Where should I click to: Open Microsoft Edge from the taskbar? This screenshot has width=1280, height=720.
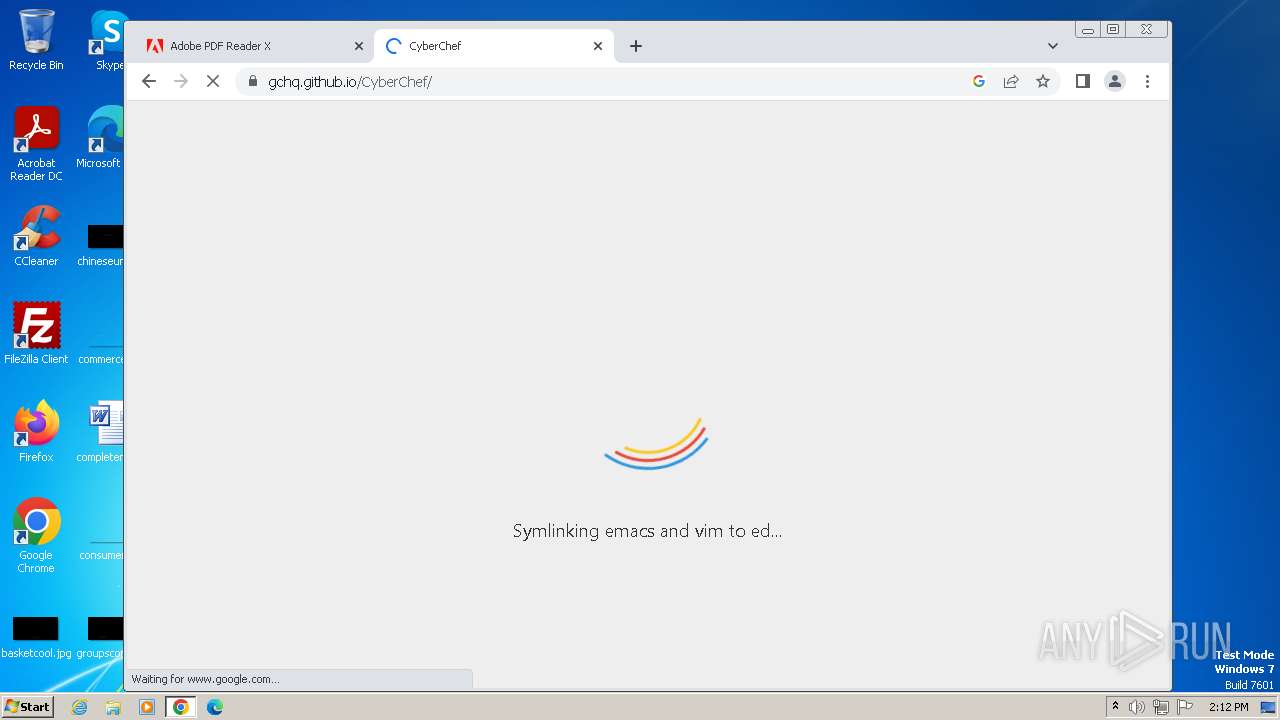(215, 707)
